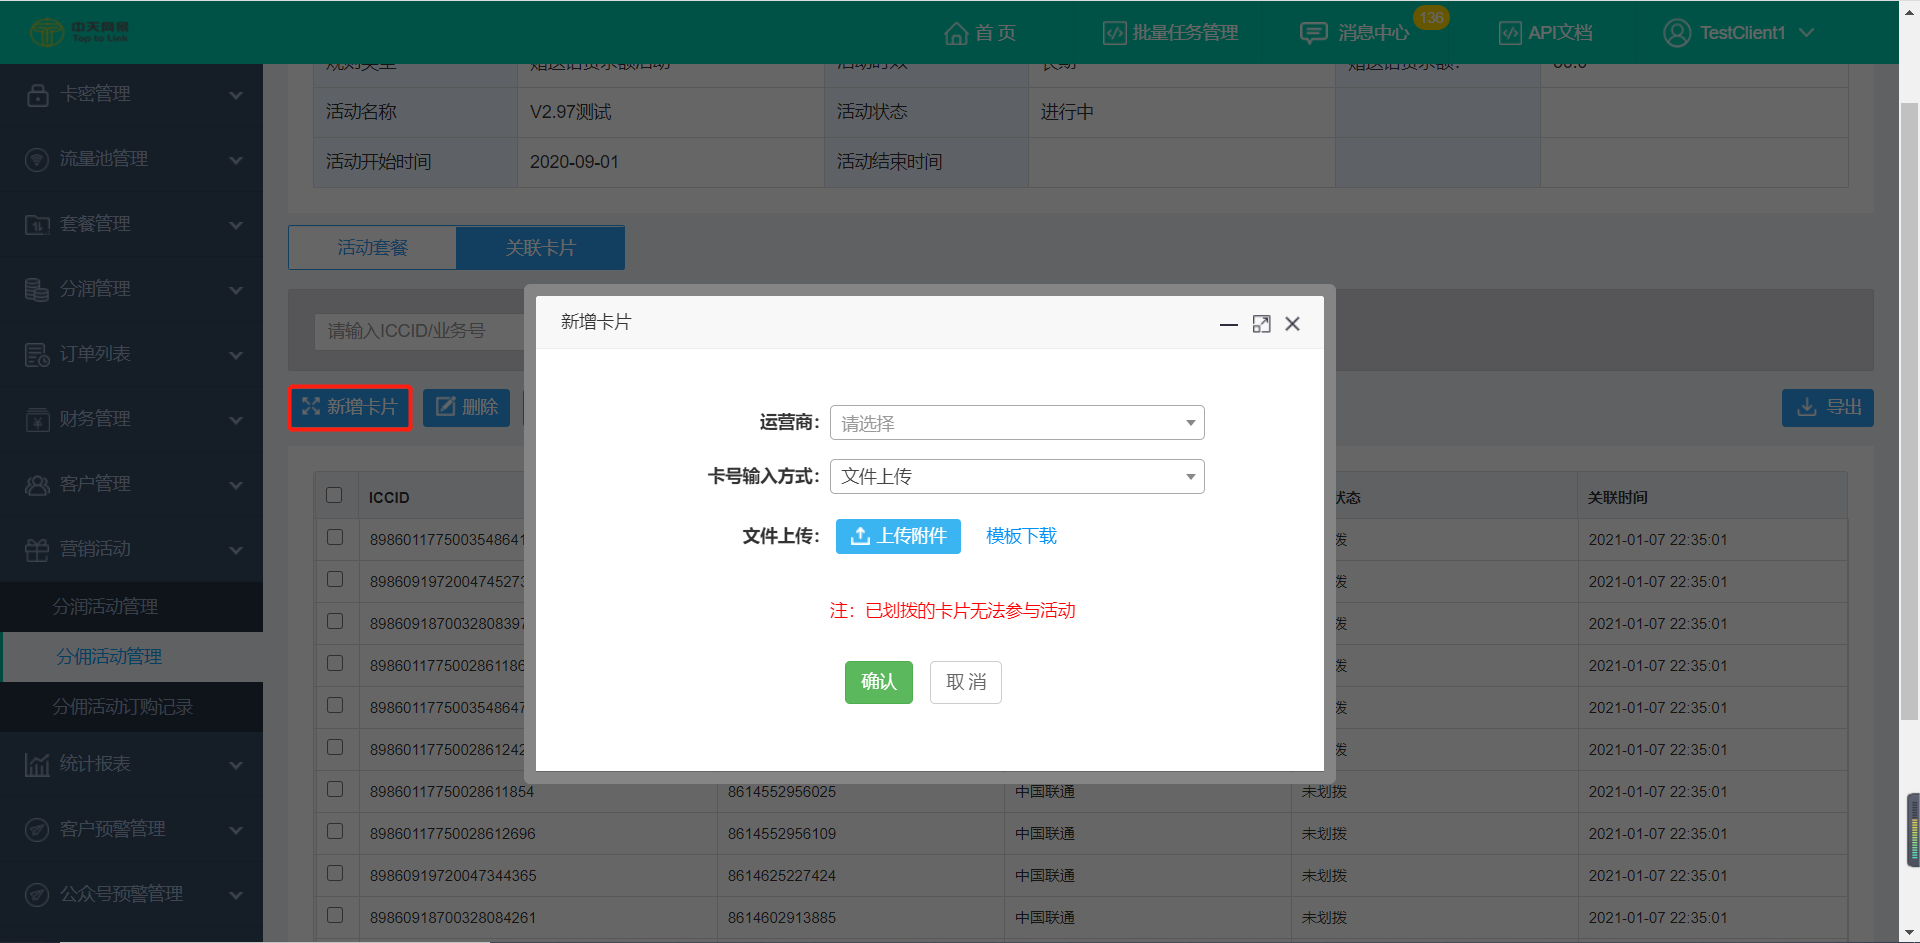Click the 删除 button
Image resolution: width=1920 pixels, height=943 pixels.
click(x=466, y=407)
